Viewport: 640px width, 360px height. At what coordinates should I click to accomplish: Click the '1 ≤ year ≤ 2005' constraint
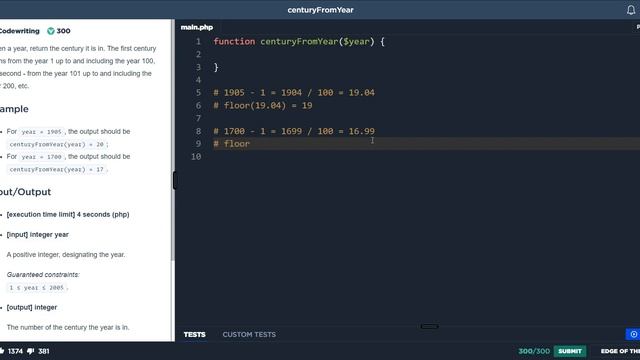pyautogui.click(x=37, y=288)
